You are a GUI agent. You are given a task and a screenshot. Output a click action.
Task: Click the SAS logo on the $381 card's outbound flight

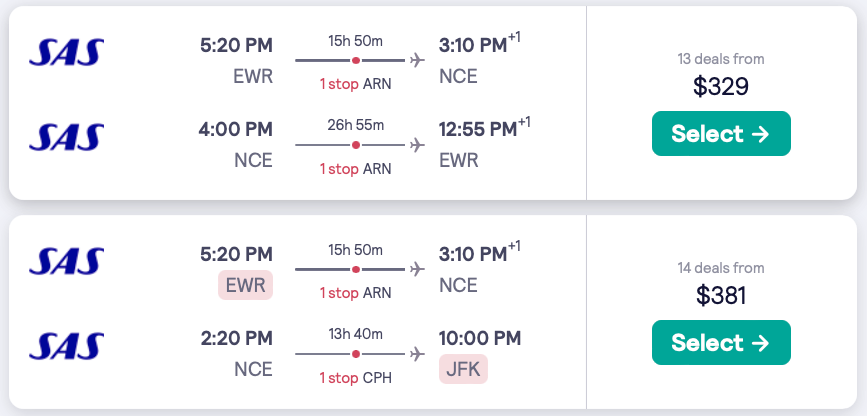(x=66, y=261)
